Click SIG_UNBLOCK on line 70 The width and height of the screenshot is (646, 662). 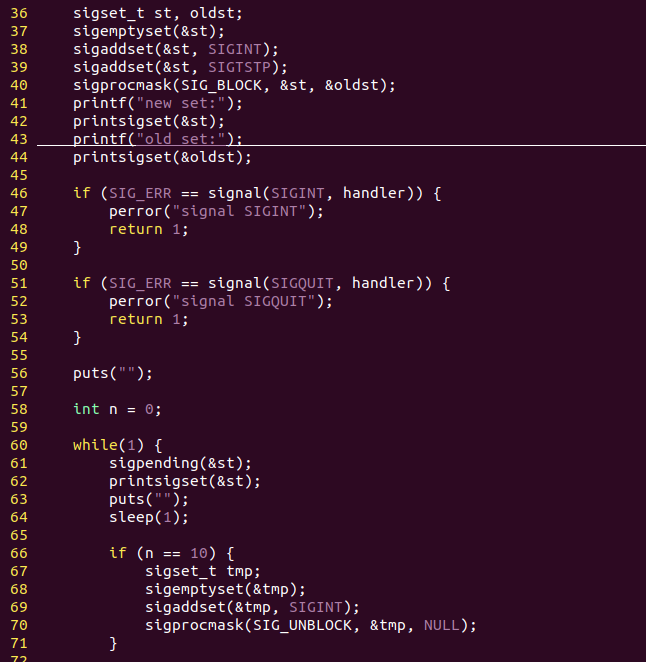coord(306,625)
